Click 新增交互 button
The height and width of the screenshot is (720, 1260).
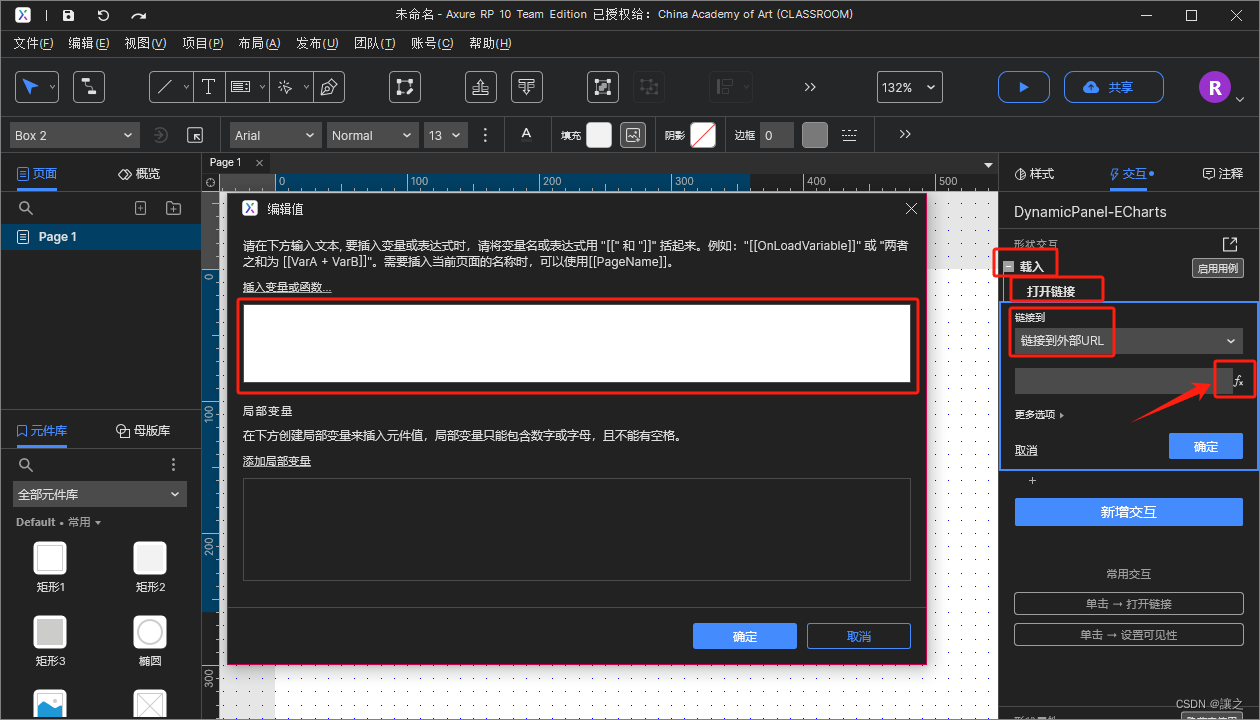[x=1129, y=512]
